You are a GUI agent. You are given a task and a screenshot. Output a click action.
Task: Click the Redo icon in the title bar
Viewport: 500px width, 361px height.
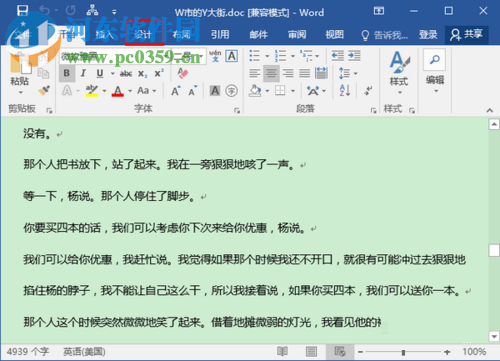pos(70,11)
